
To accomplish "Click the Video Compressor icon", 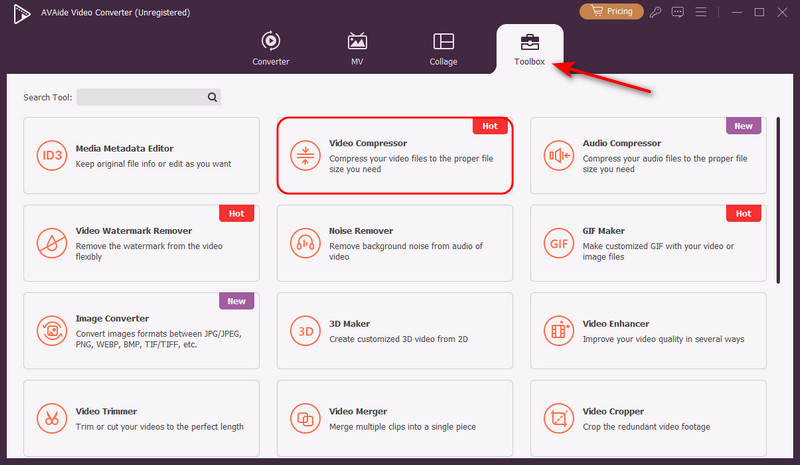I will pos(305,155).
